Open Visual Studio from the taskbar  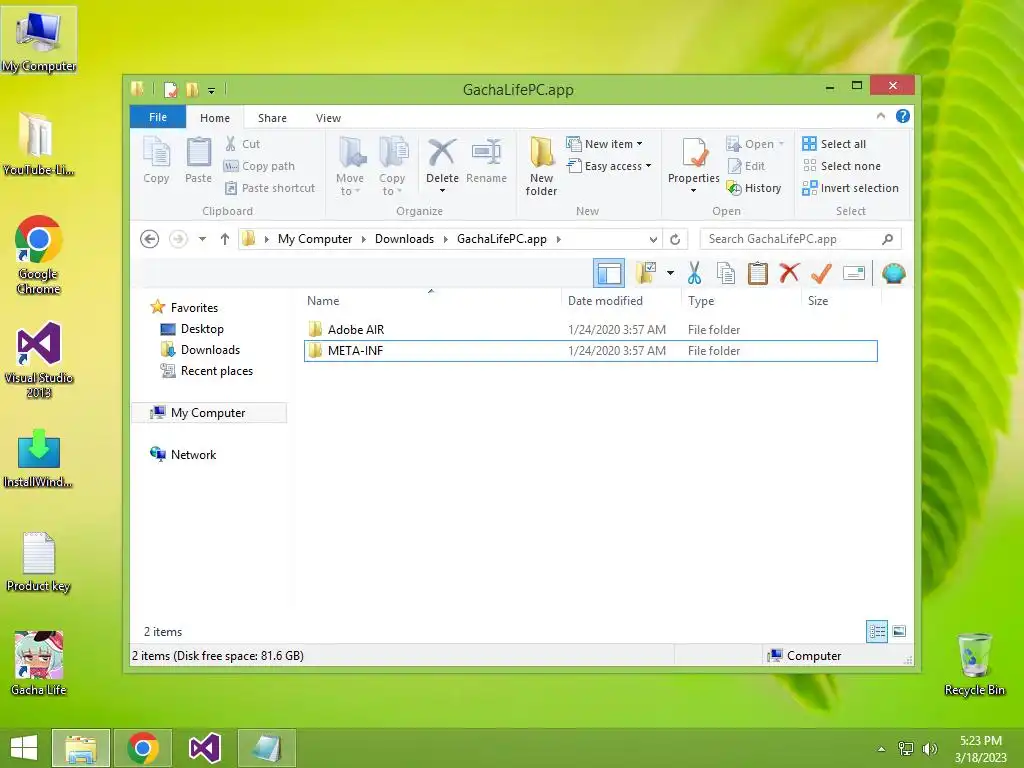204,748
